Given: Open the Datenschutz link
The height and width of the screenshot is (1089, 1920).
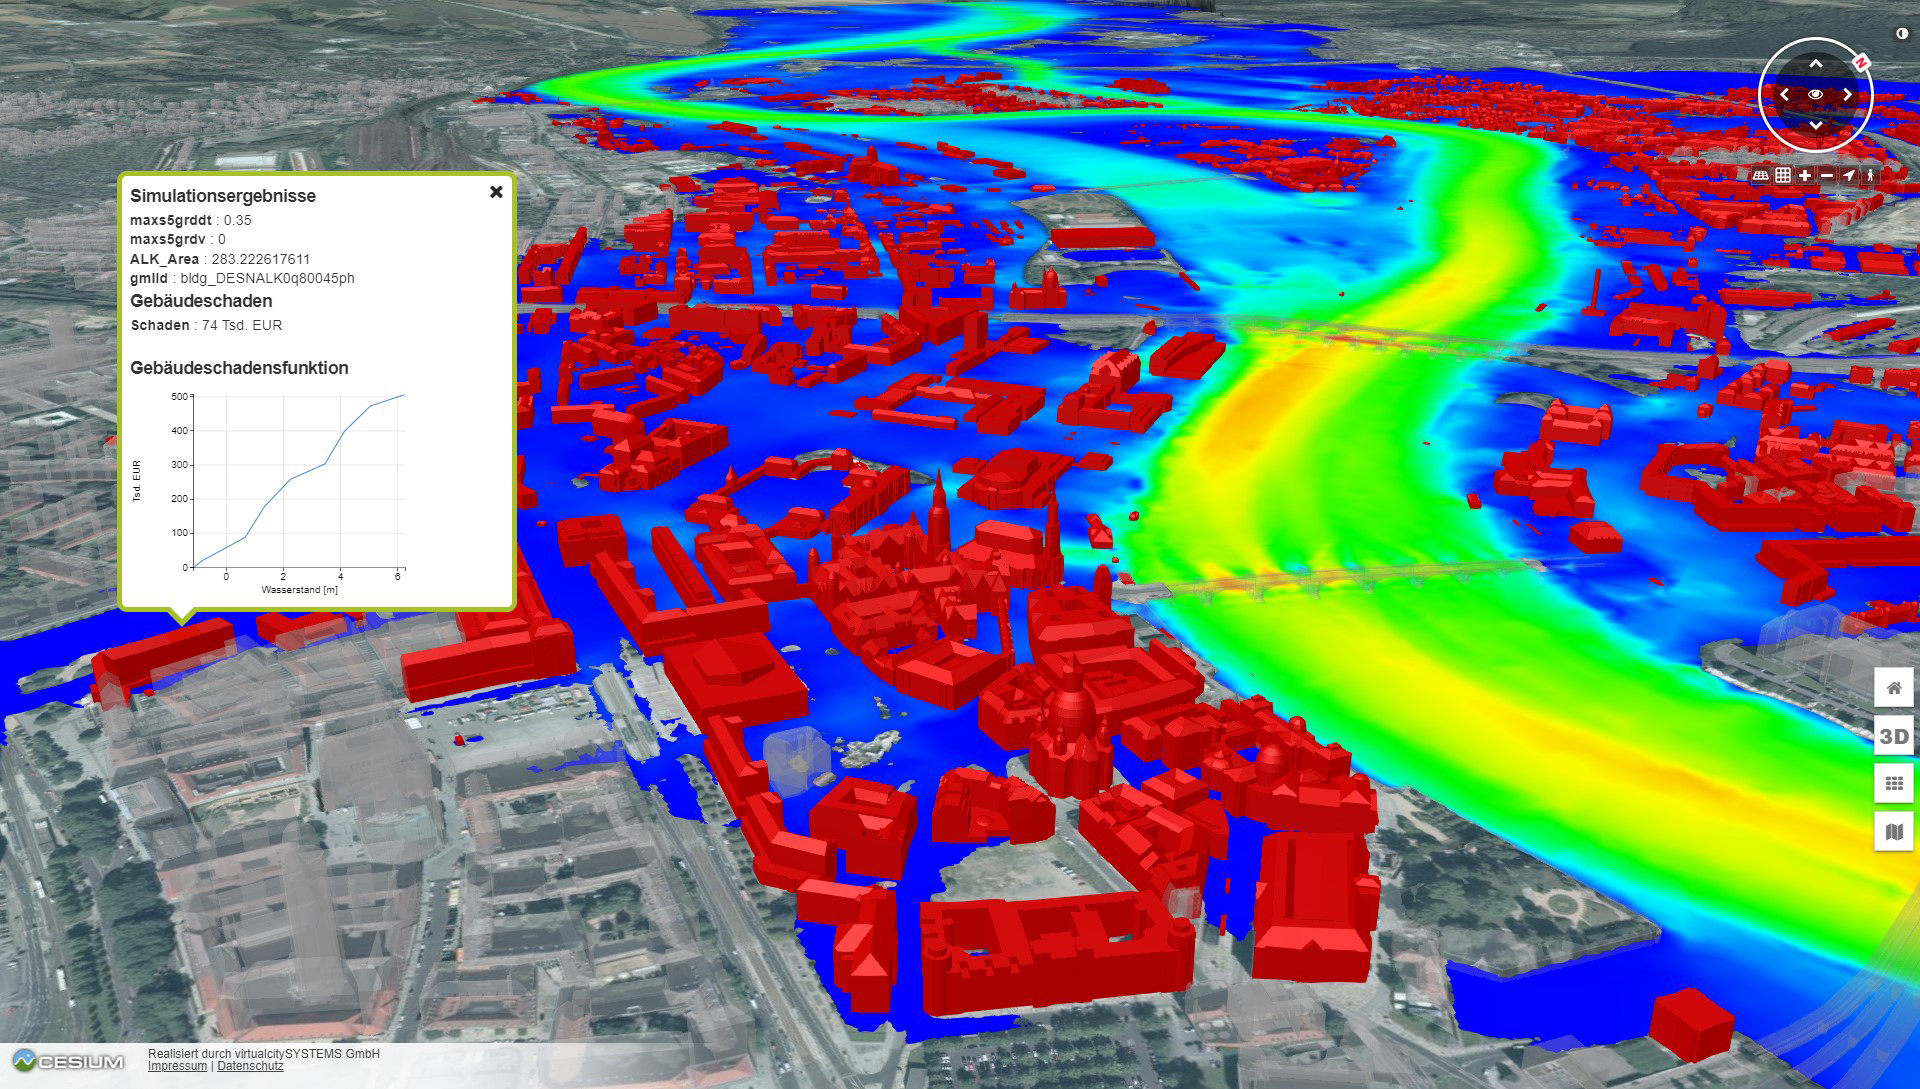Looking at the screenshot, I should tap(250, 1067).
